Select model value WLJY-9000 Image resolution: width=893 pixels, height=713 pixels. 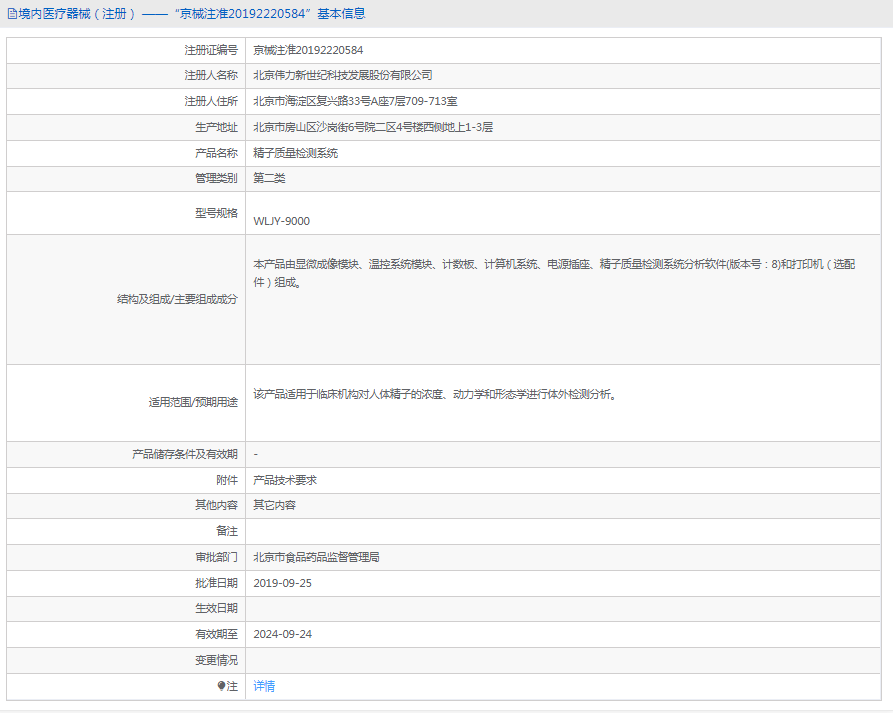tap(281, 221)
